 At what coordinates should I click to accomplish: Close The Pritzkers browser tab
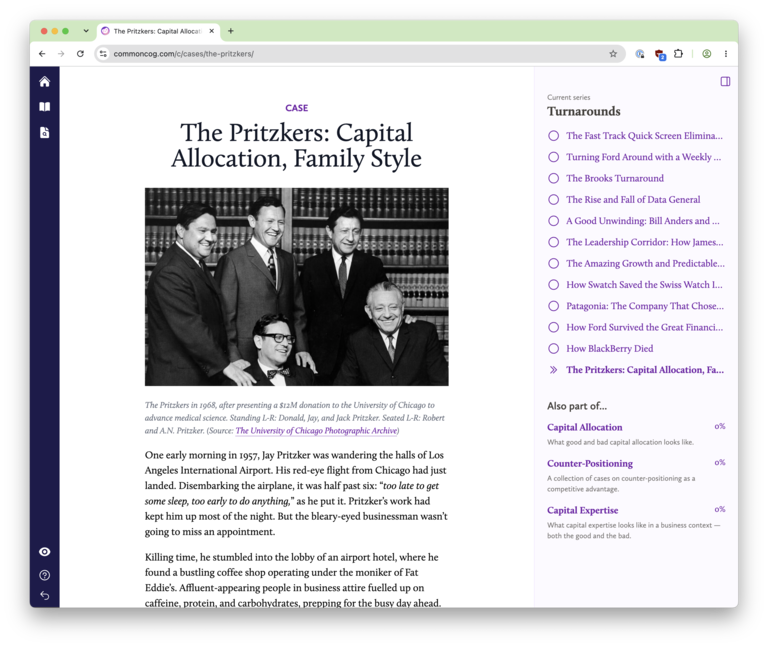(x=212, y=31)
